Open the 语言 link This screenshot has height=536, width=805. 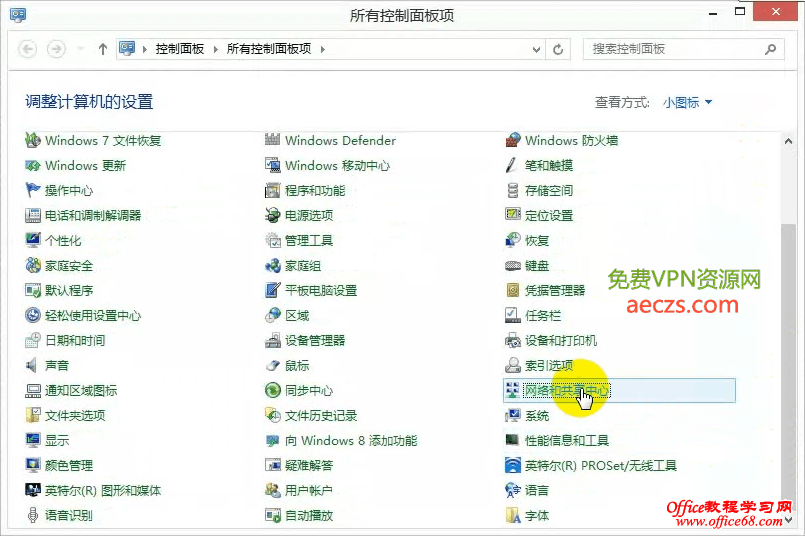coord(536,490)
